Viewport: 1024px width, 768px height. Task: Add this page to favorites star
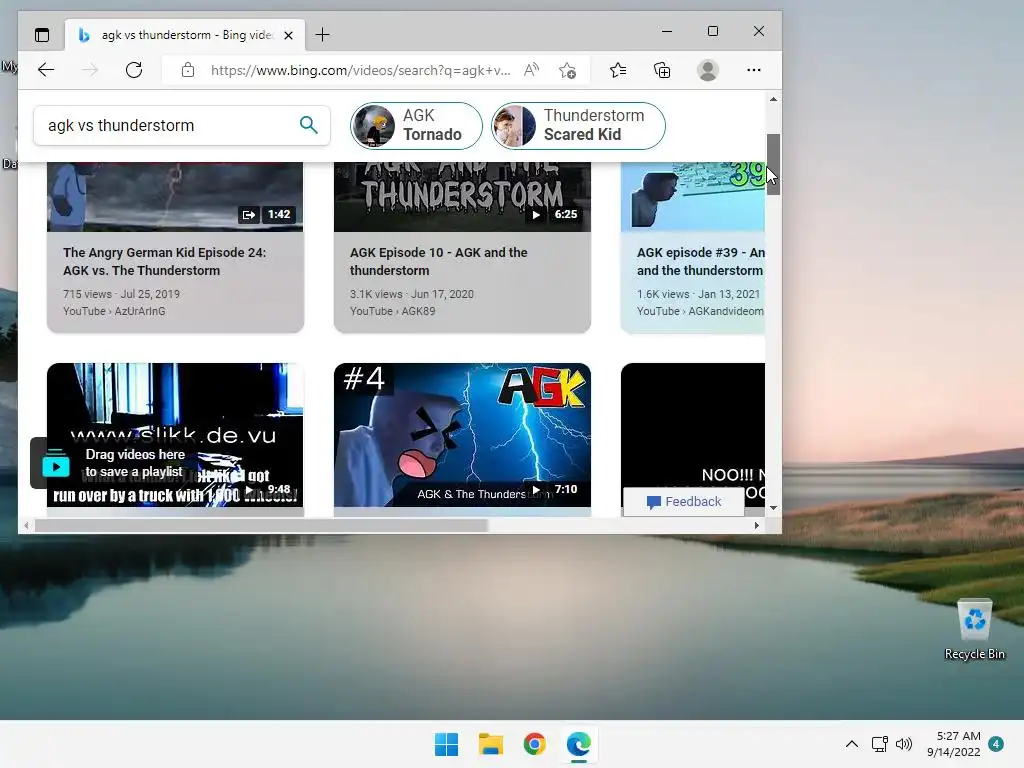click(x=568, y=70)
